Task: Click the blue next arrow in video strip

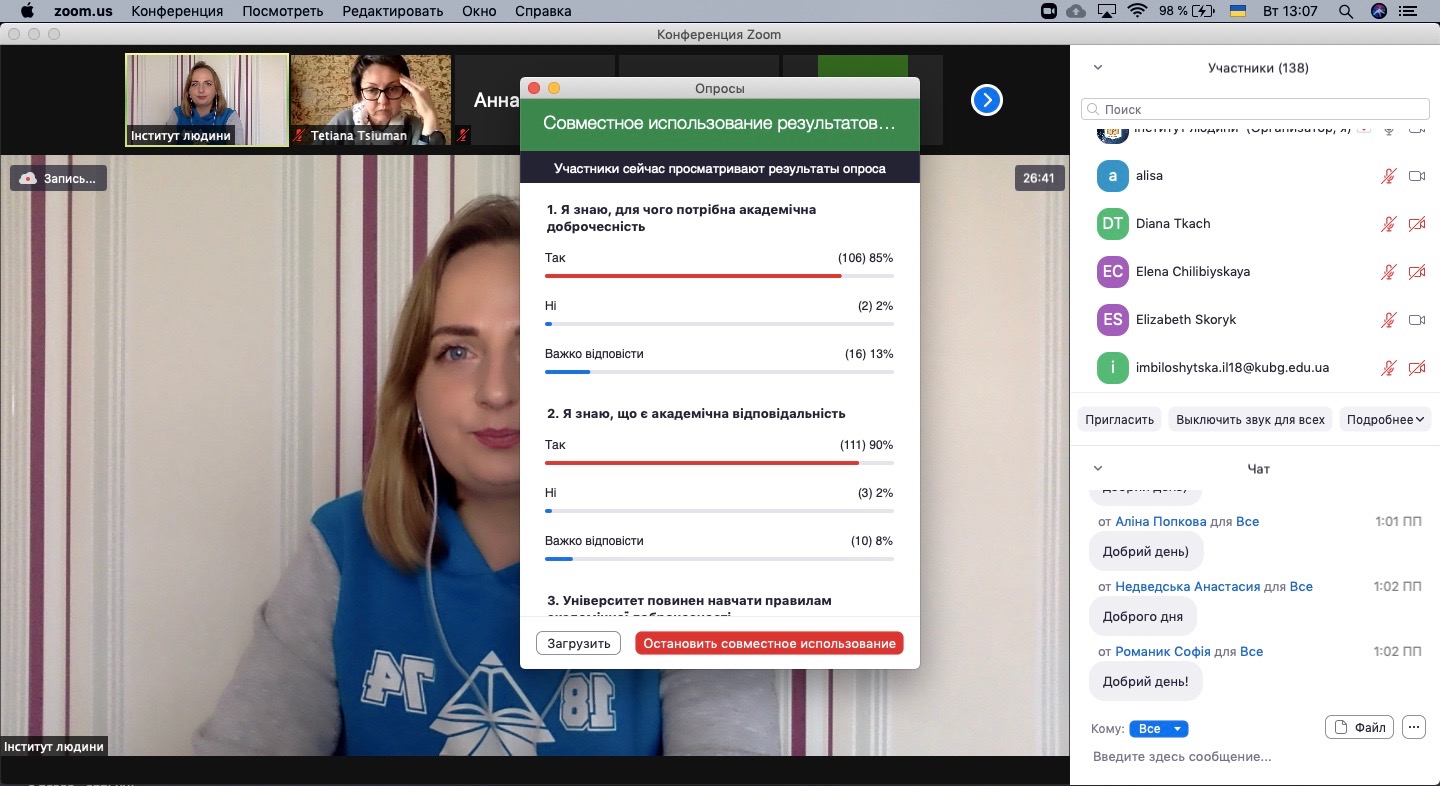Action: point(987,100)
